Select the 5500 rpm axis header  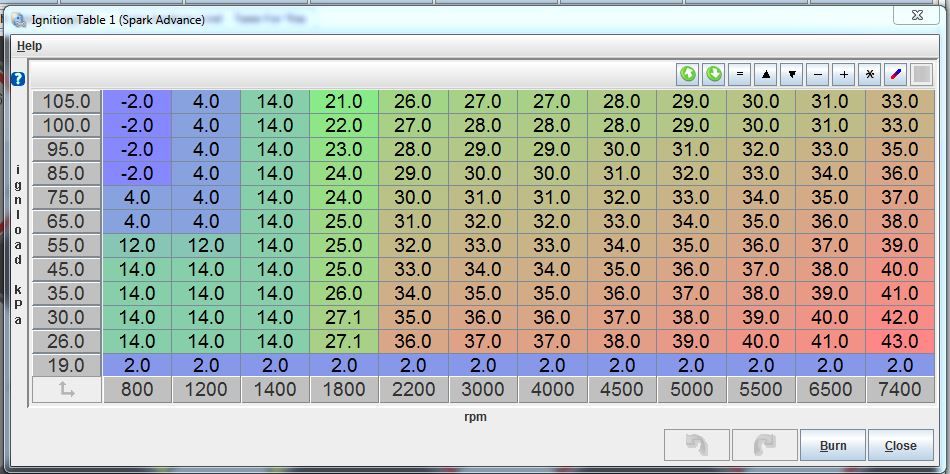761,390
